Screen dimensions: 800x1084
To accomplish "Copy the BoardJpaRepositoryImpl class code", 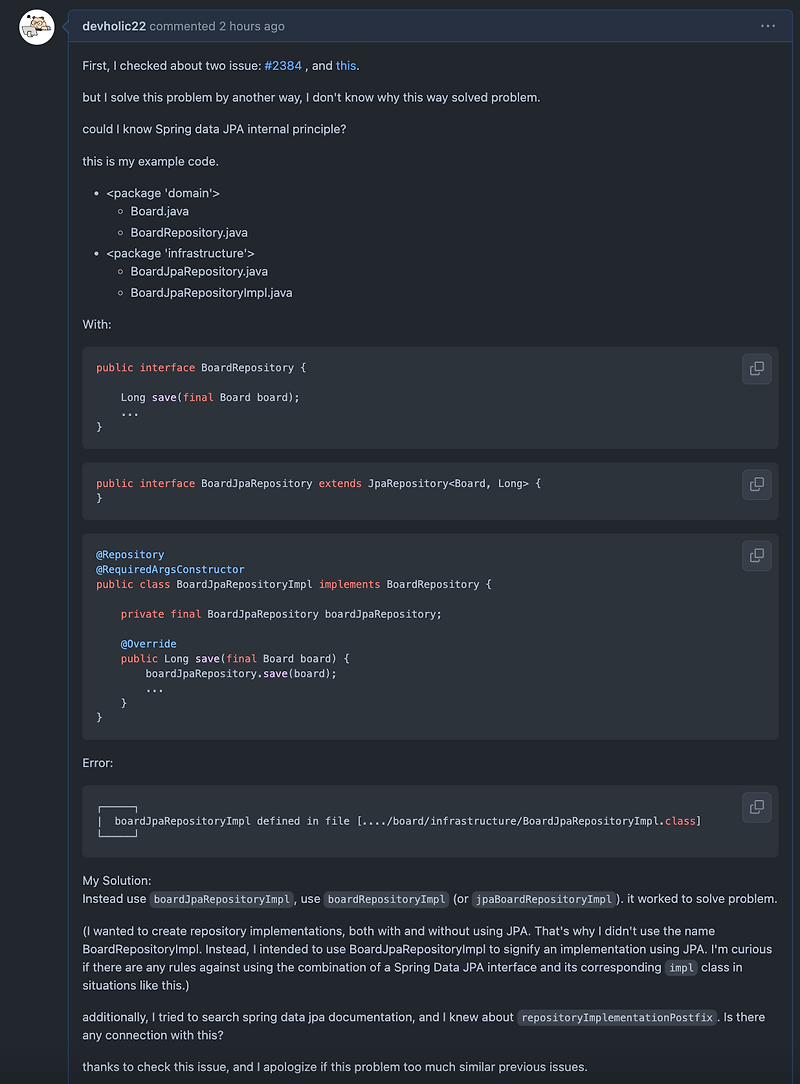I will (756, 555).
